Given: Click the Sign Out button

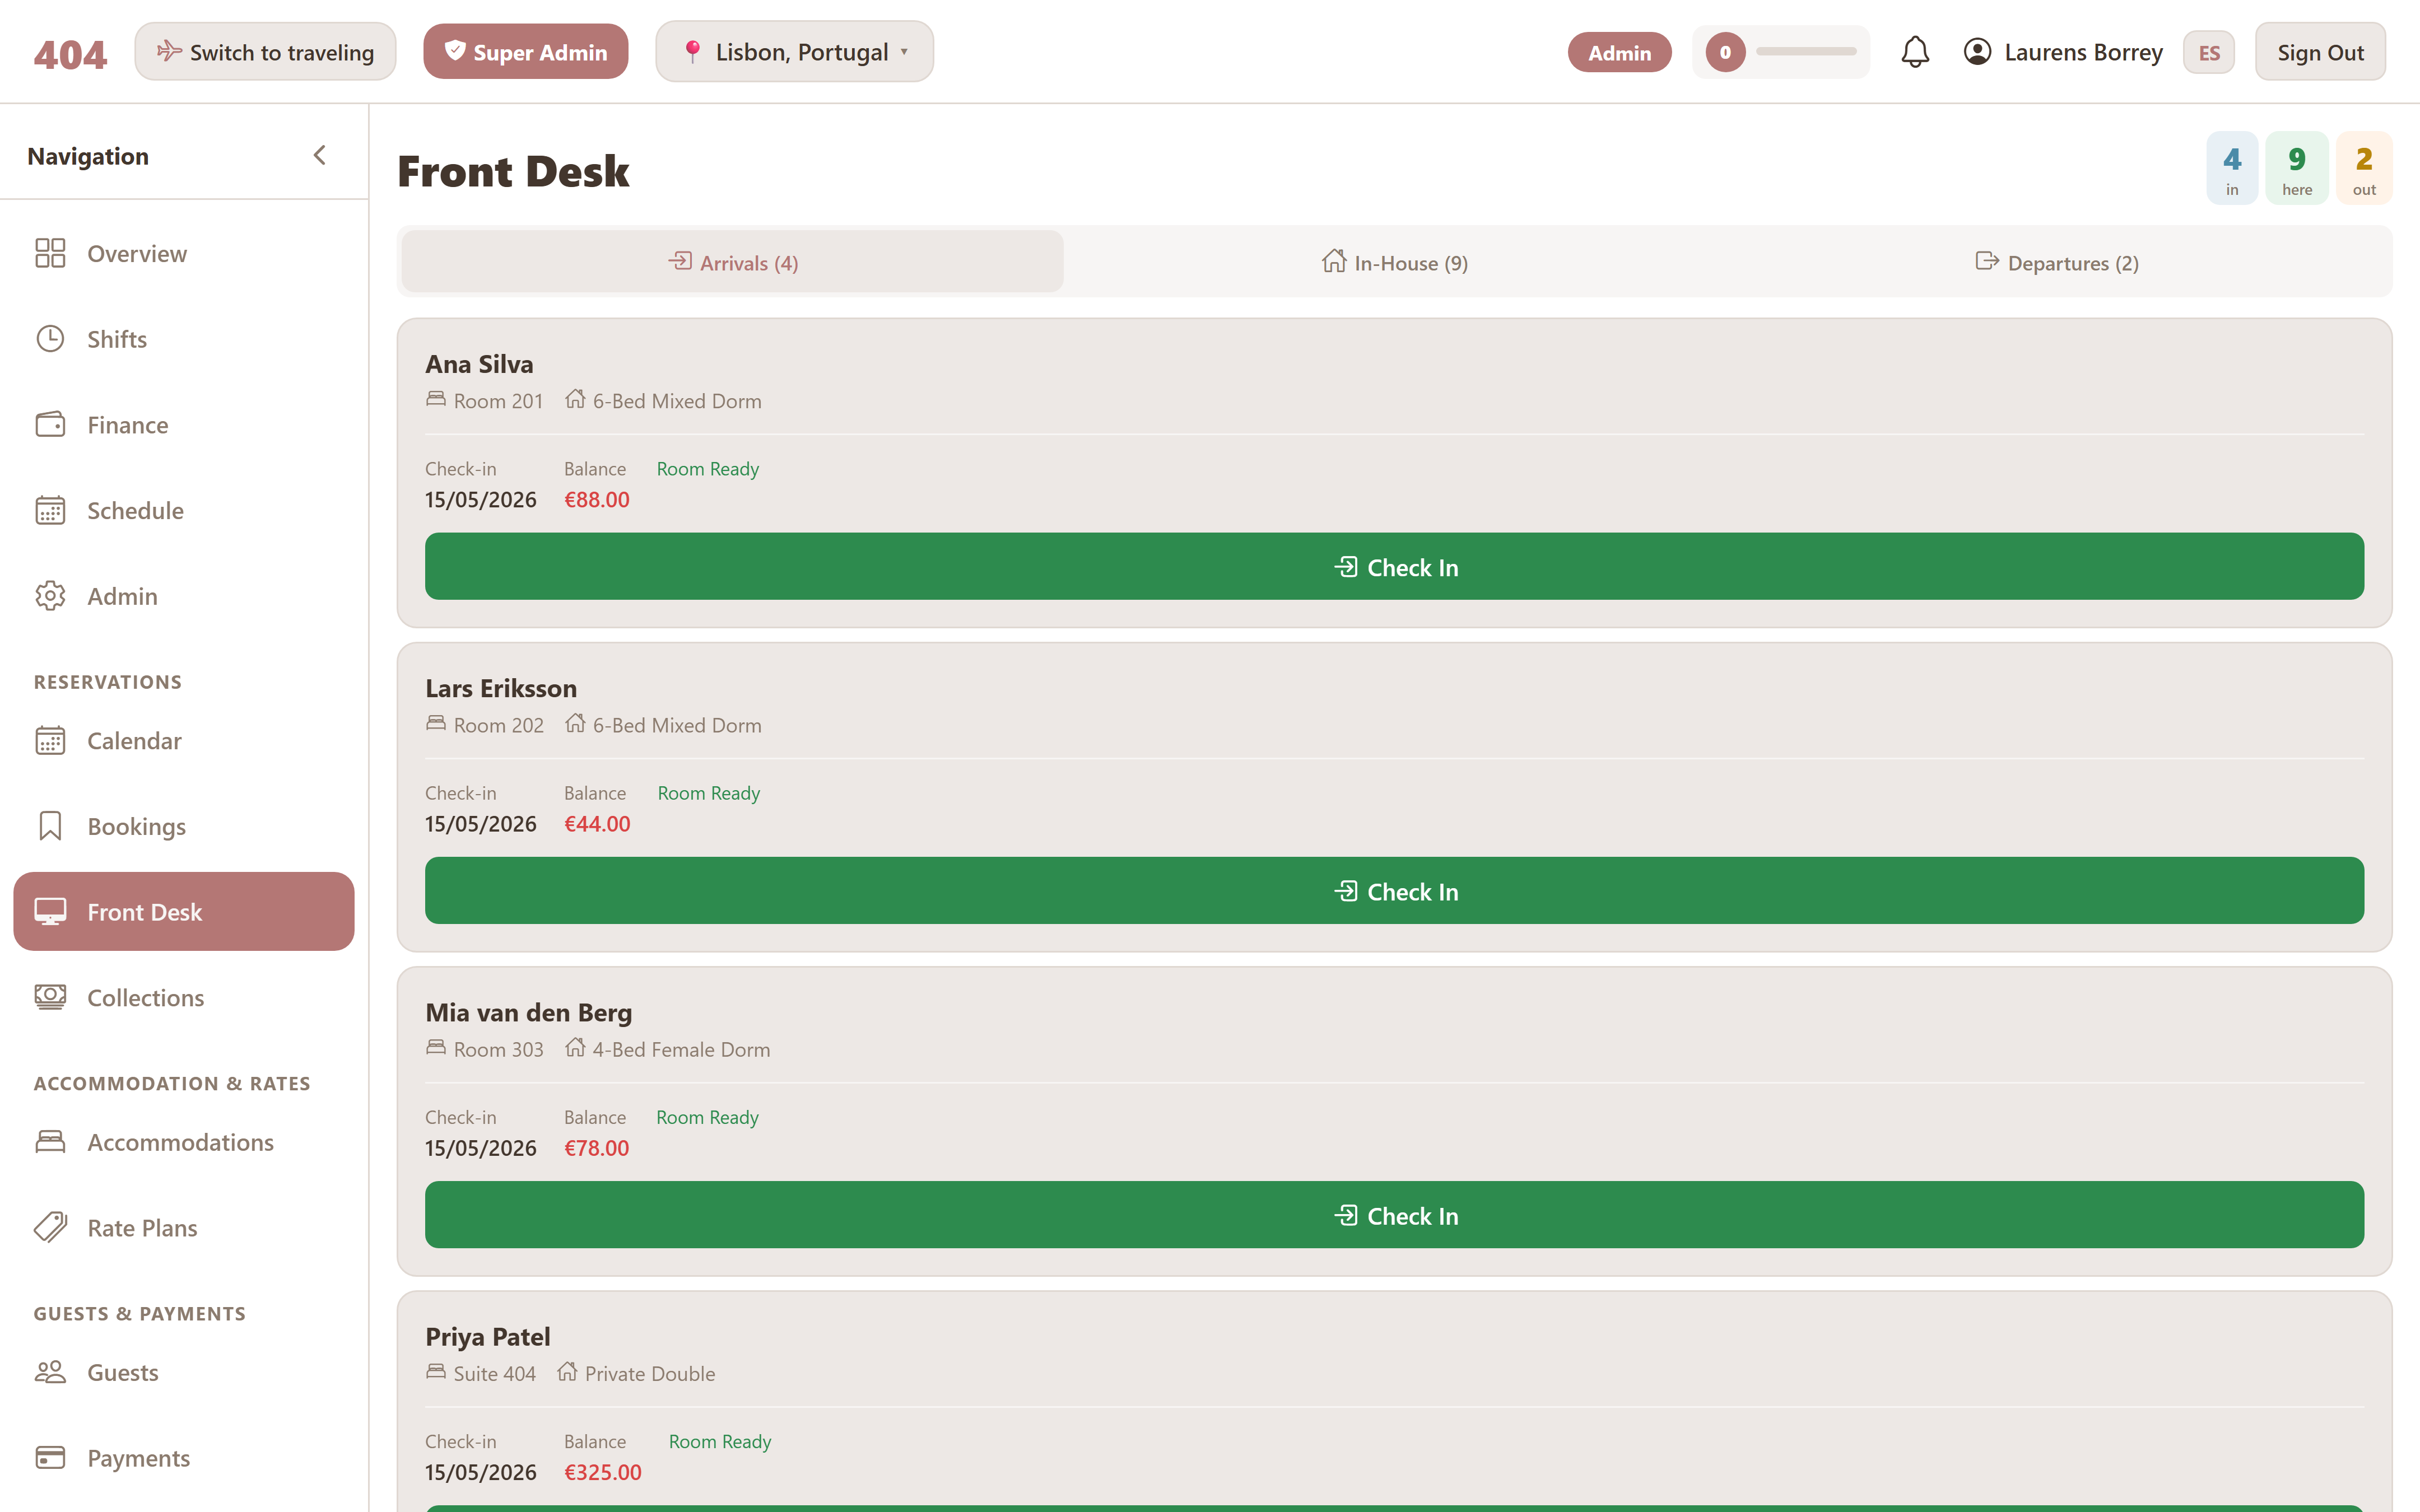Looking at the screenshot, I should (x=2320, y=52).
